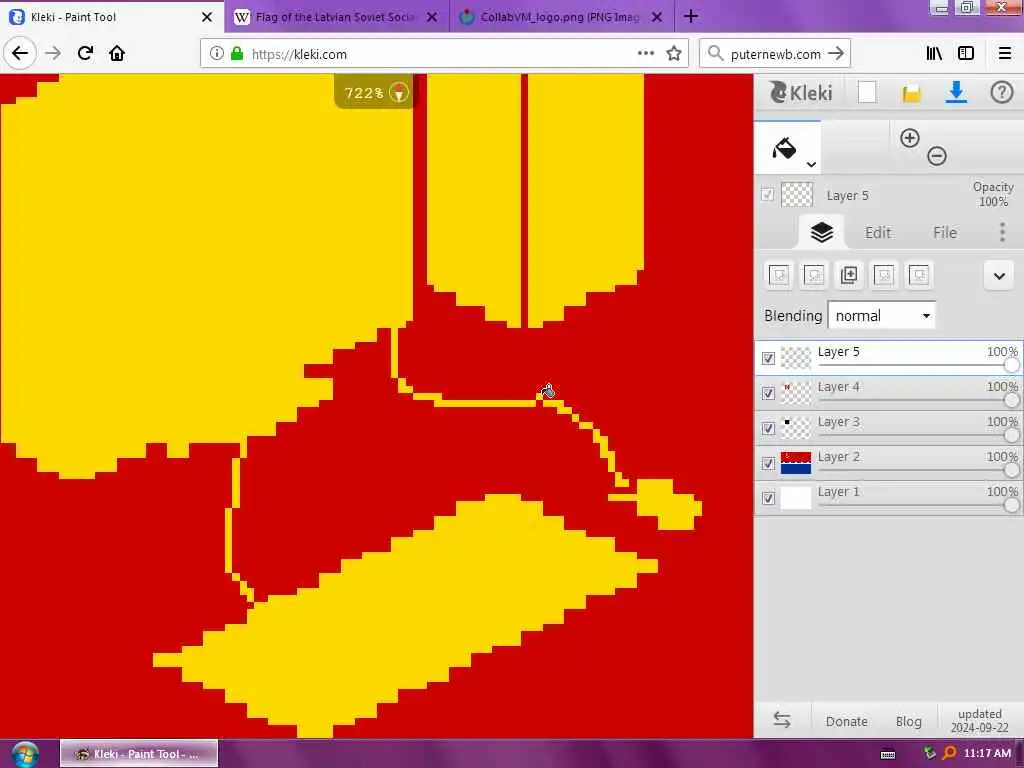
Task: Open the yellow import folder icon
Action: pyautogui.click(x=911, y=93)
